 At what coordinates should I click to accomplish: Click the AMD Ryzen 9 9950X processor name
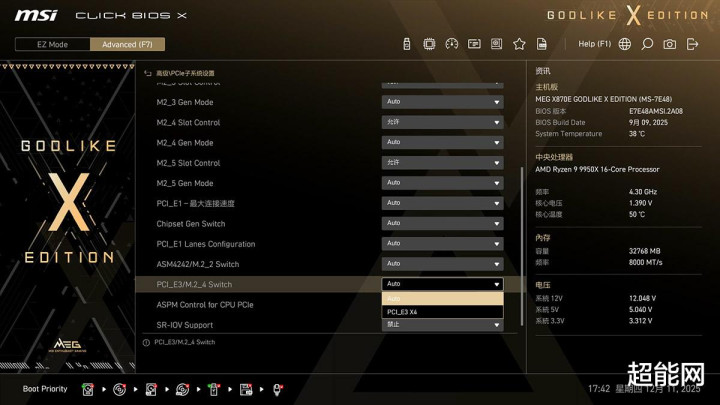[x=597, y=169]
